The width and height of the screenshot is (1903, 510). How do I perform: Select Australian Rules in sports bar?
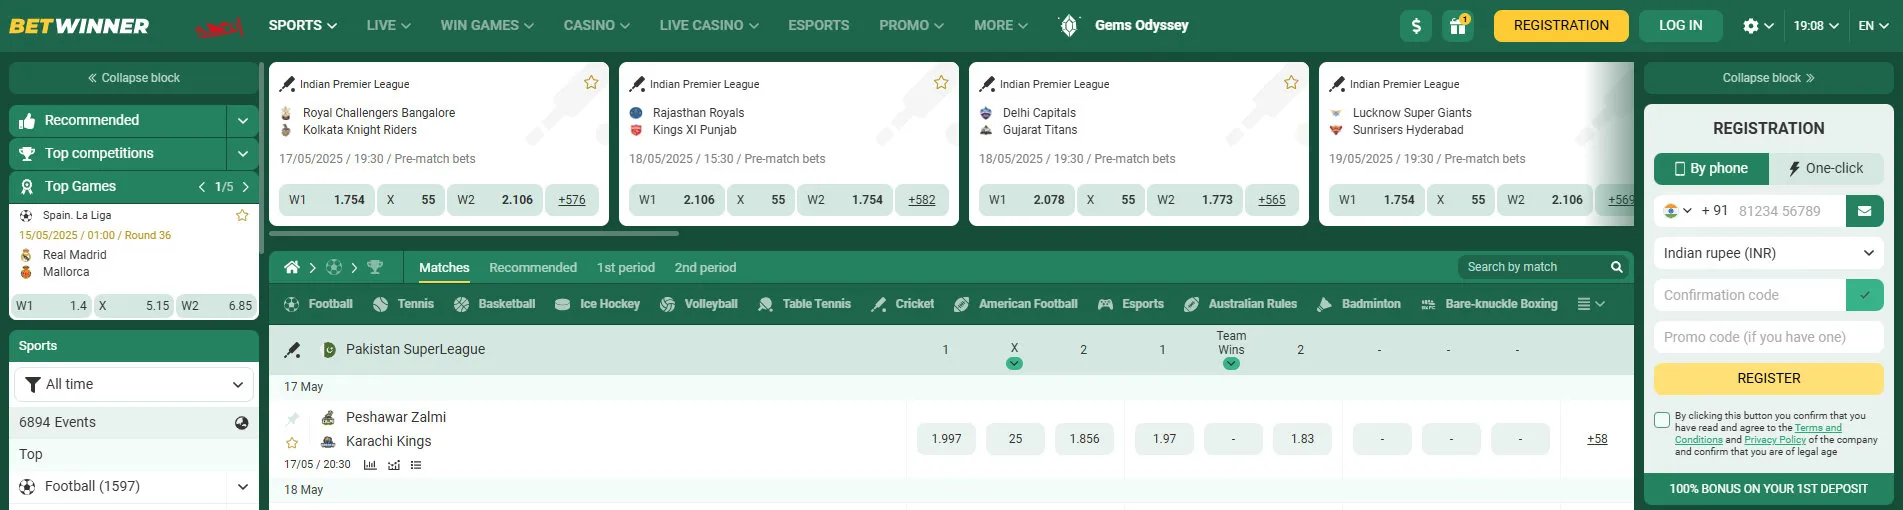(x=1240, y=304)
